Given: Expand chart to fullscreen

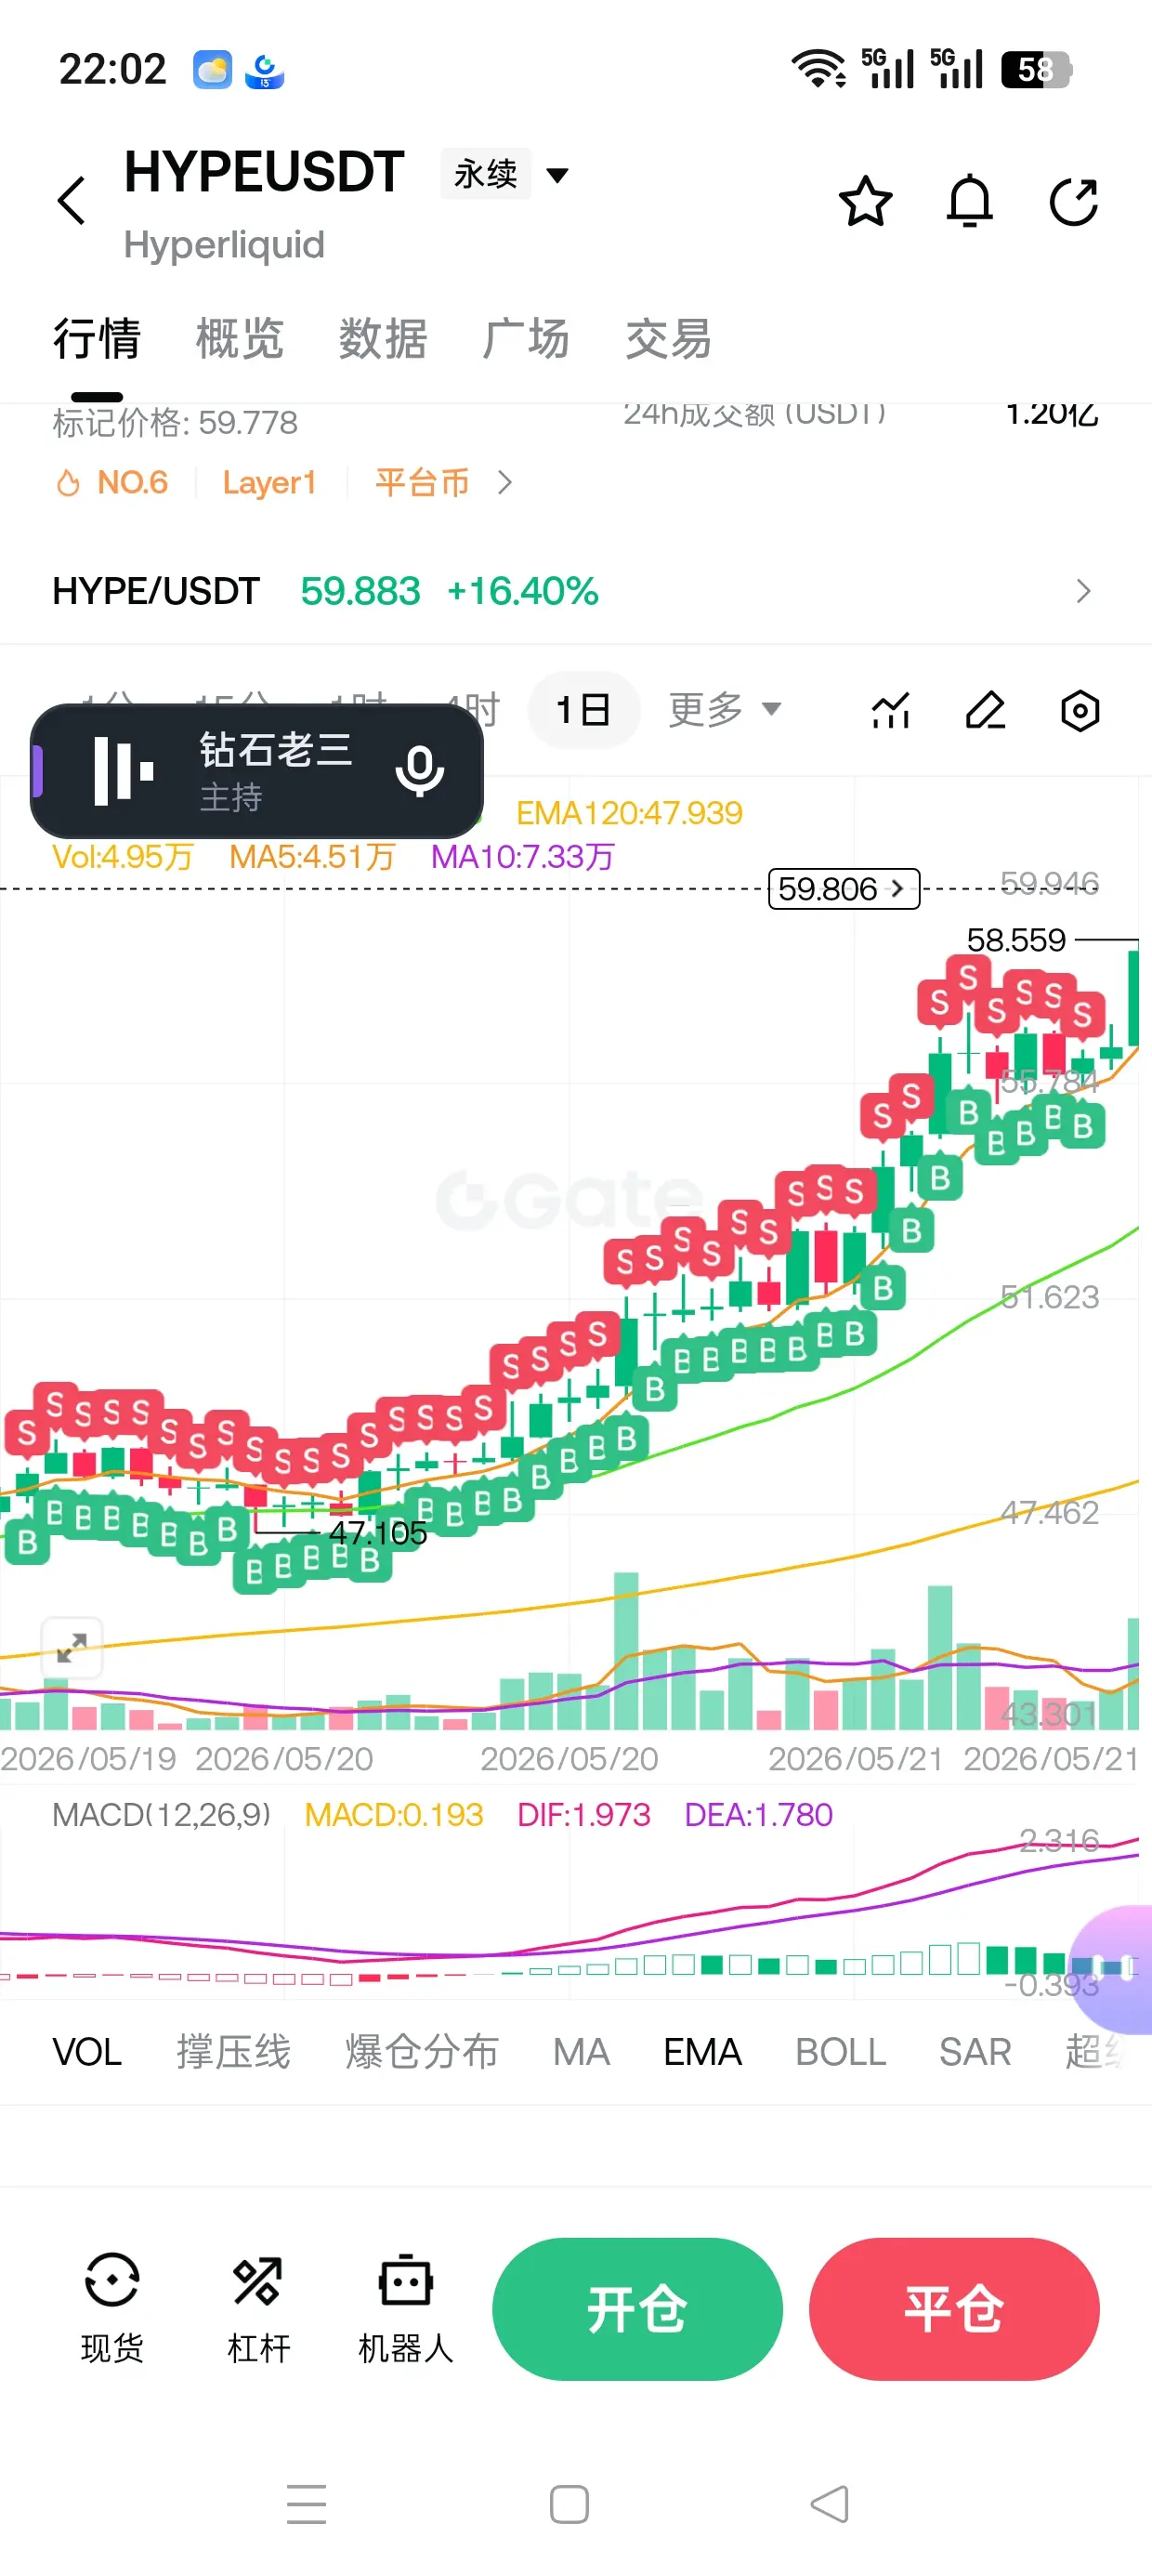Looking at the screenshot, I should pyautogui.click(x=72, y=1647).
